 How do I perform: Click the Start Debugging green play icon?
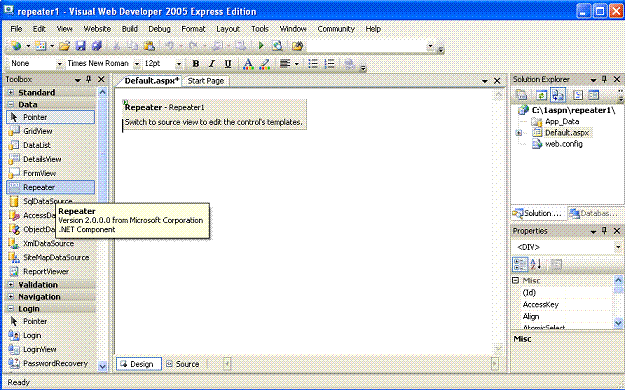(x=261, y=46)
